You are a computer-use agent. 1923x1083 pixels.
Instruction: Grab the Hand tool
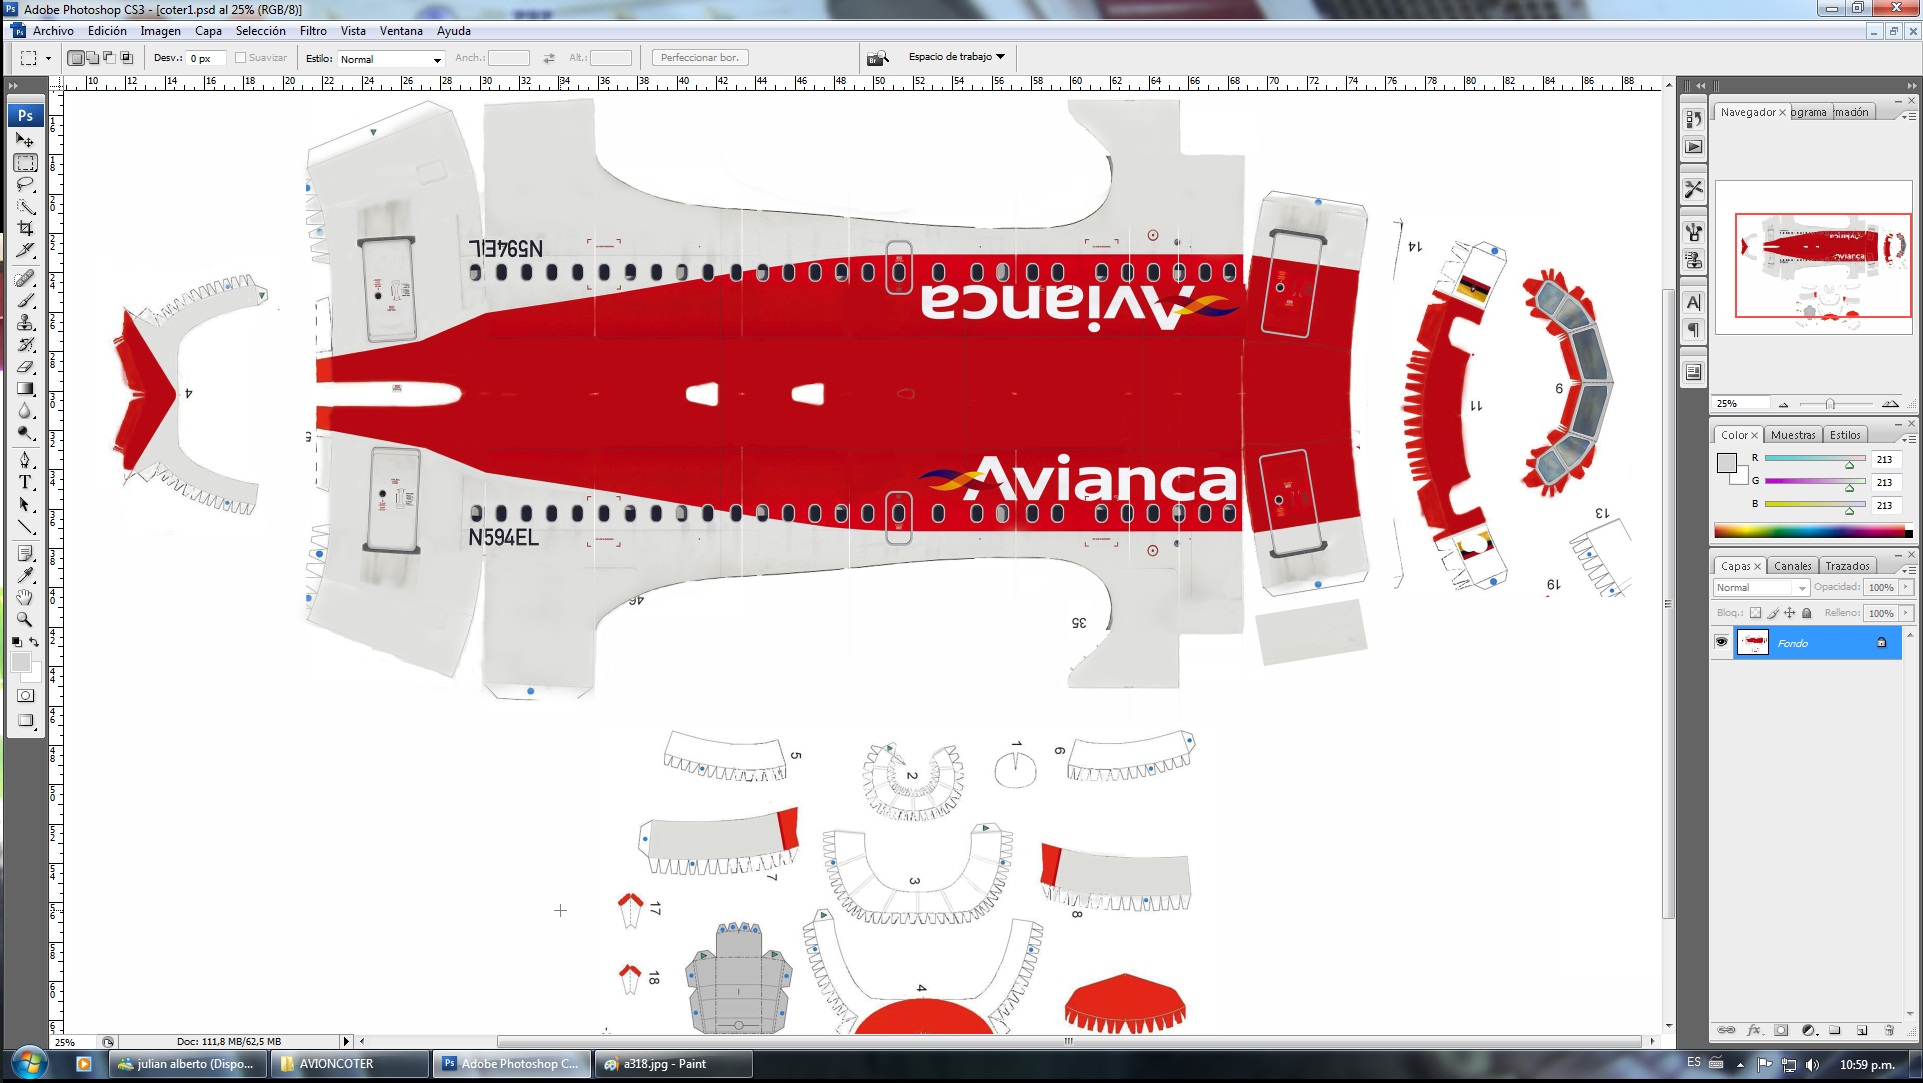coord(25,597)
